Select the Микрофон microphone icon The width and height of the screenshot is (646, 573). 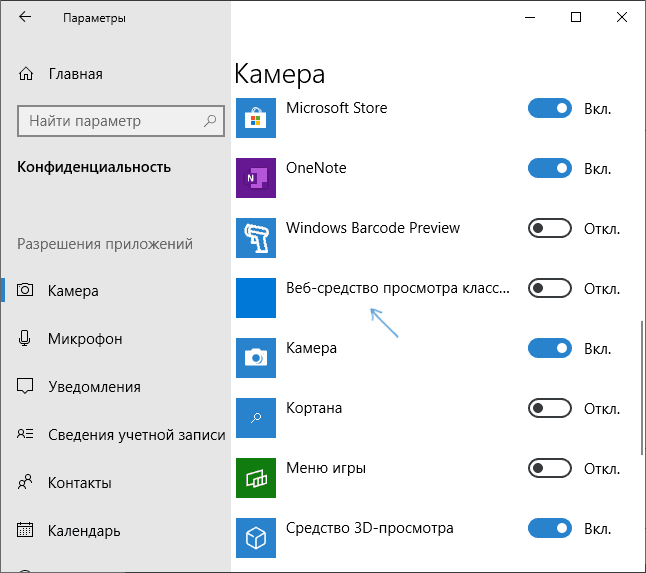[24, 338]
